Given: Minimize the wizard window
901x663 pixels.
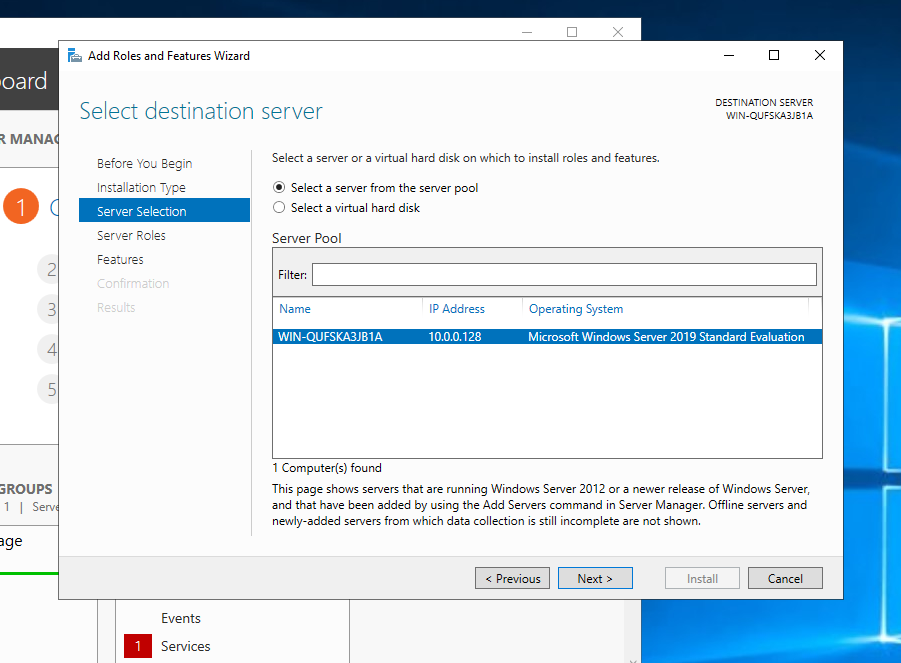Looking at the screenshot, I should tap(729, 55).
